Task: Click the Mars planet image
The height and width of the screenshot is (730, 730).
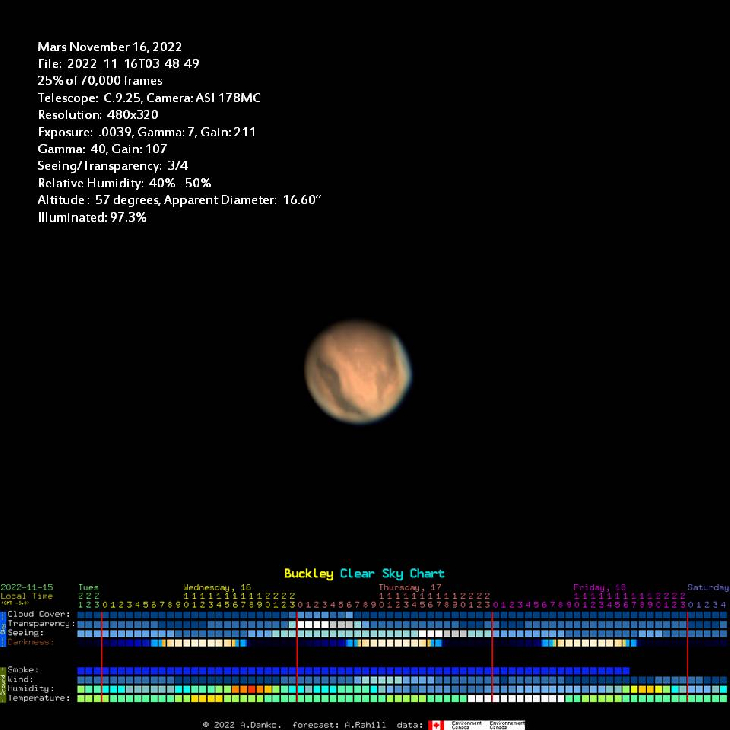Action: click(357, 371)
